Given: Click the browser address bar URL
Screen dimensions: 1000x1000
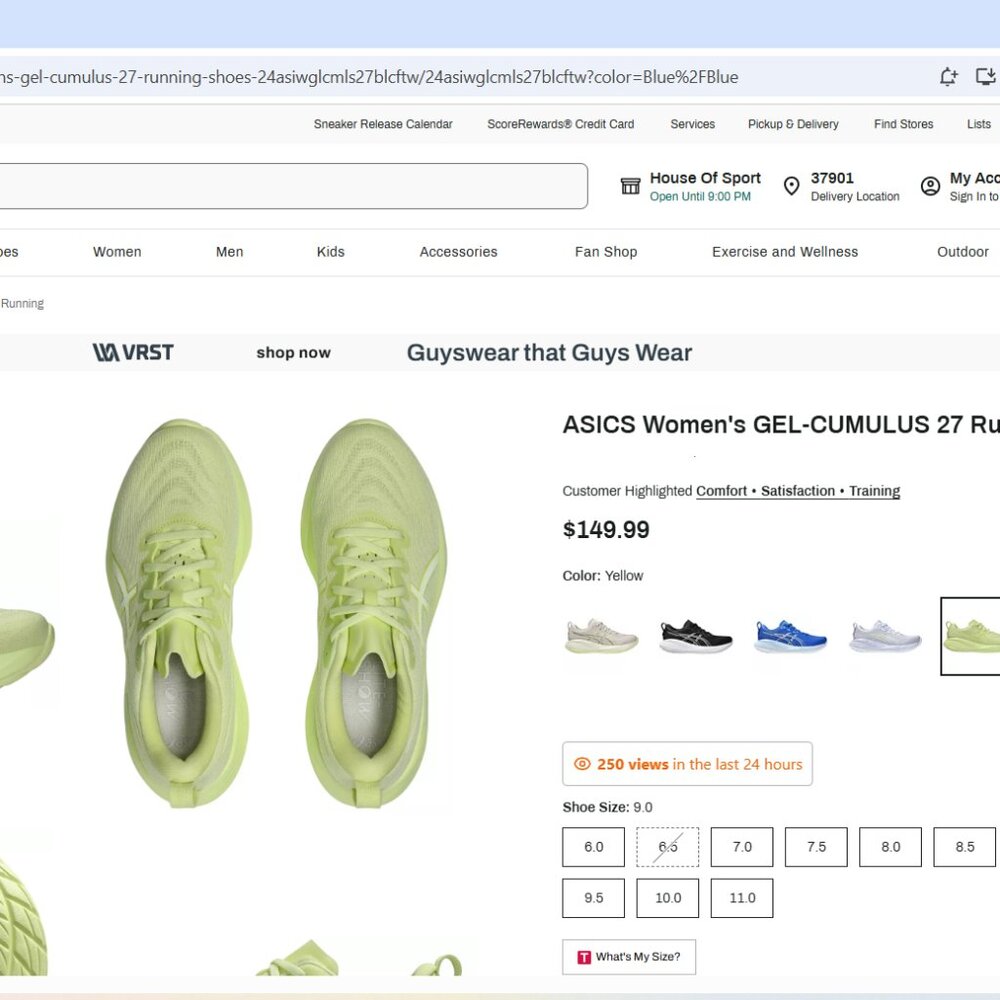Looking at the screenshot, I should (369, 77).
